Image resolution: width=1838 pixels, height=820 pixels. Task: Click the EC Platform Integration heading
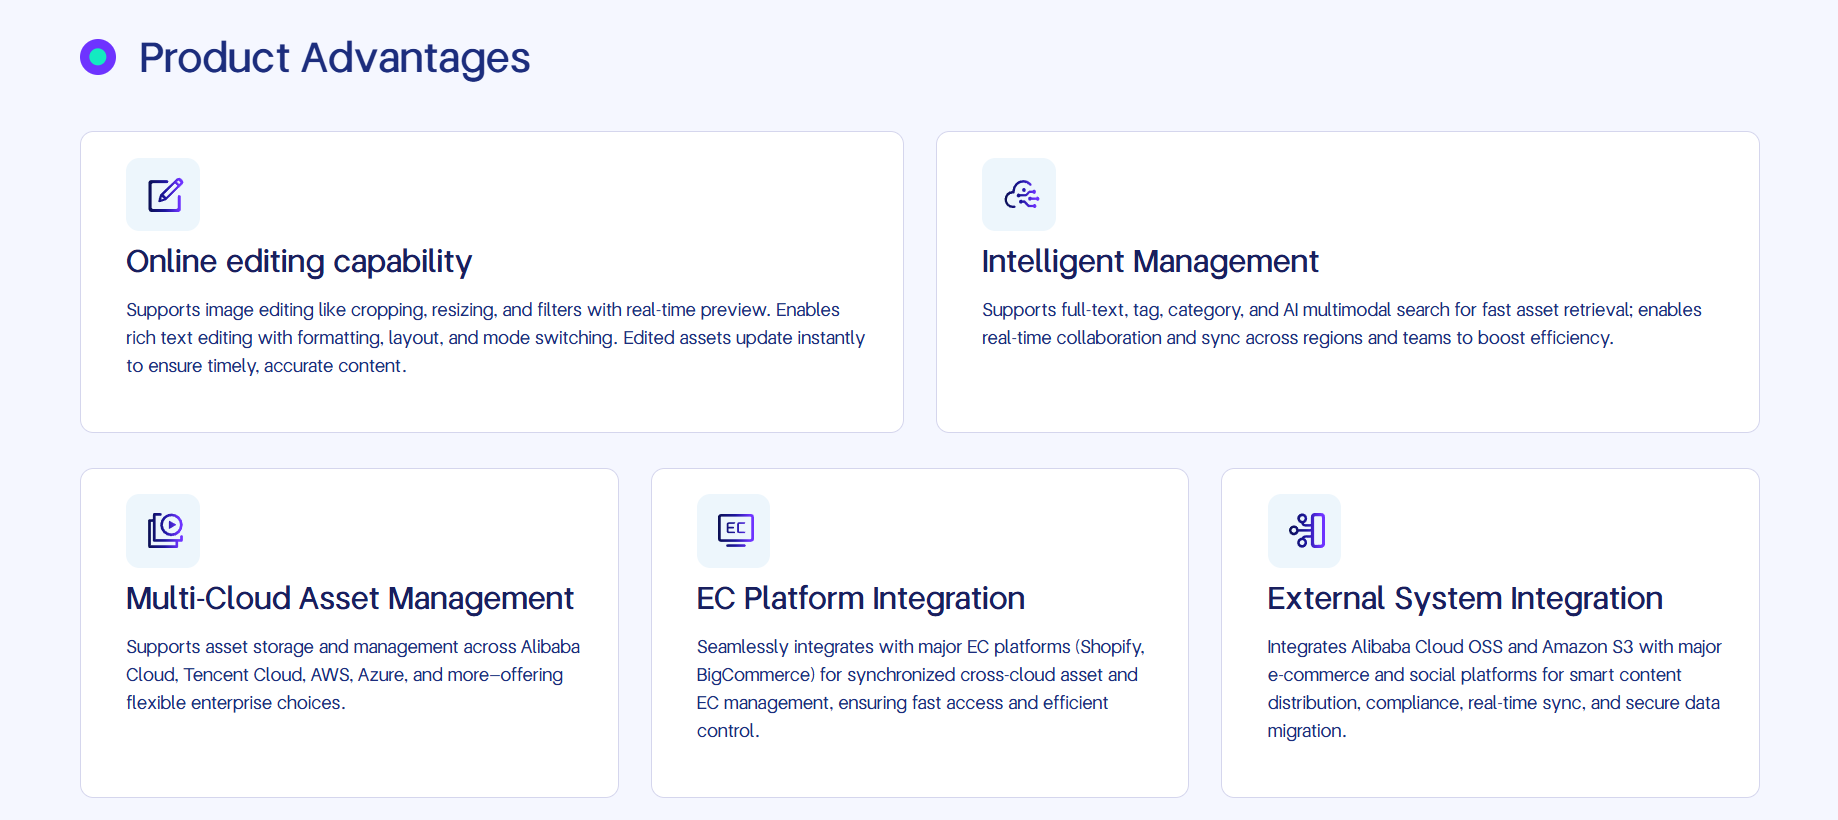click(860, 598)
